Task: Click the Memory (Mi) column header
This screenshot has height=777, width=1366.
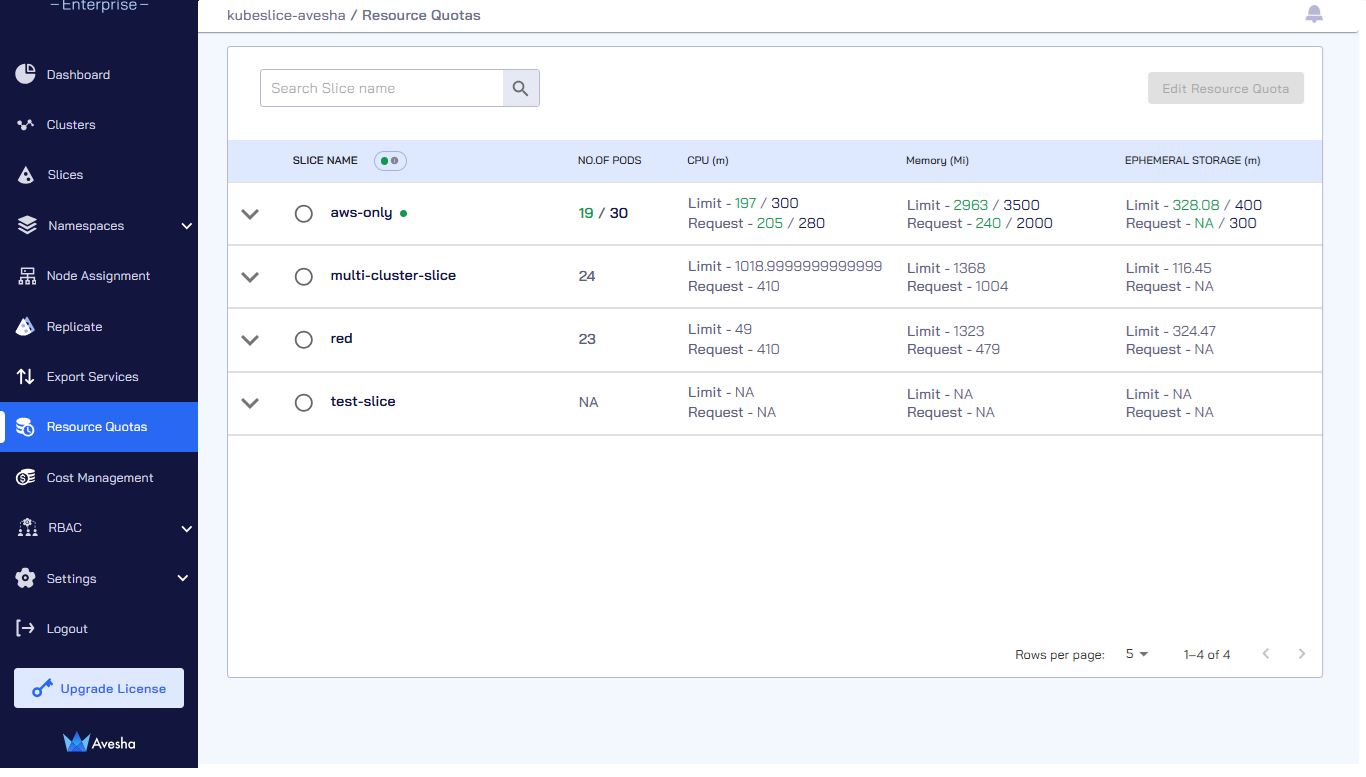Action: [937, 160]
